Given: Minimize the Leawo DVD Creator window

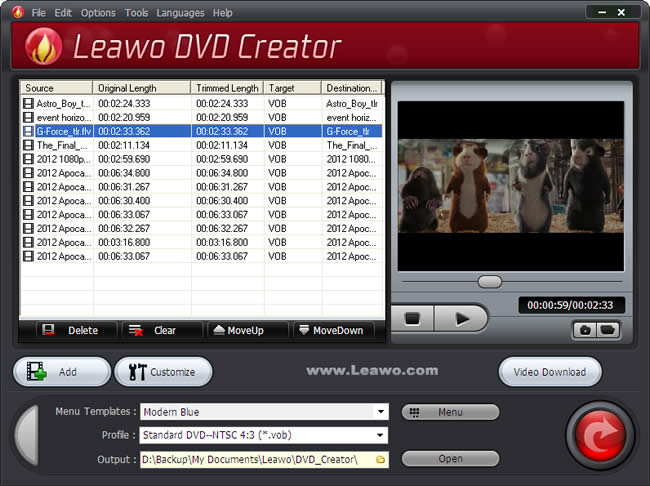Looking at the screenshot, I should click(602, 12).
